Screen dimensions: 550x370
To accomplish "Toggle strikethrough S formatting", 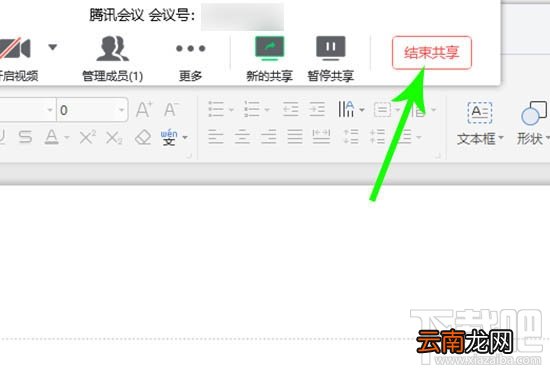I will (25, 137).
